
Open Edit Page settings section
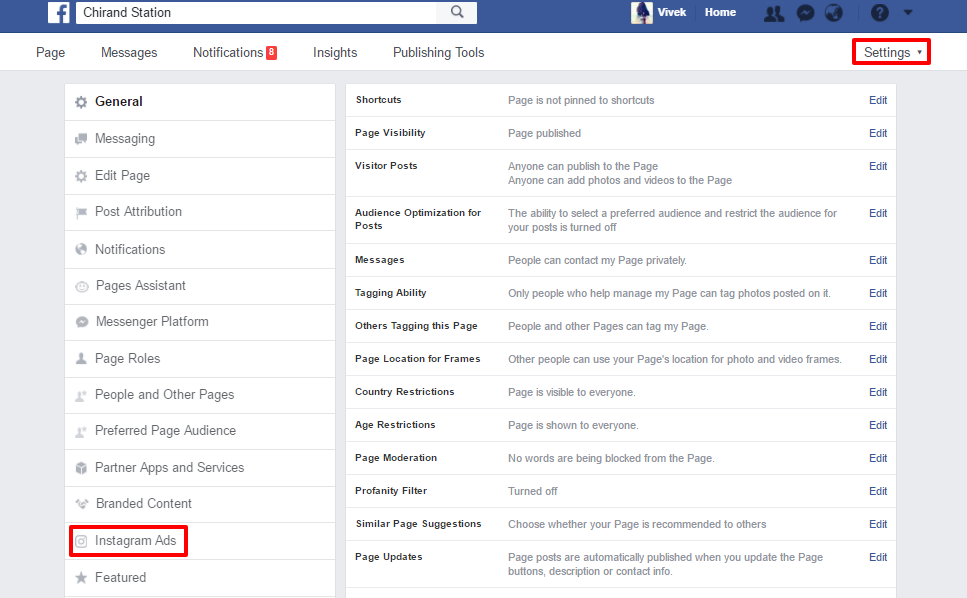tap(200, 176)
